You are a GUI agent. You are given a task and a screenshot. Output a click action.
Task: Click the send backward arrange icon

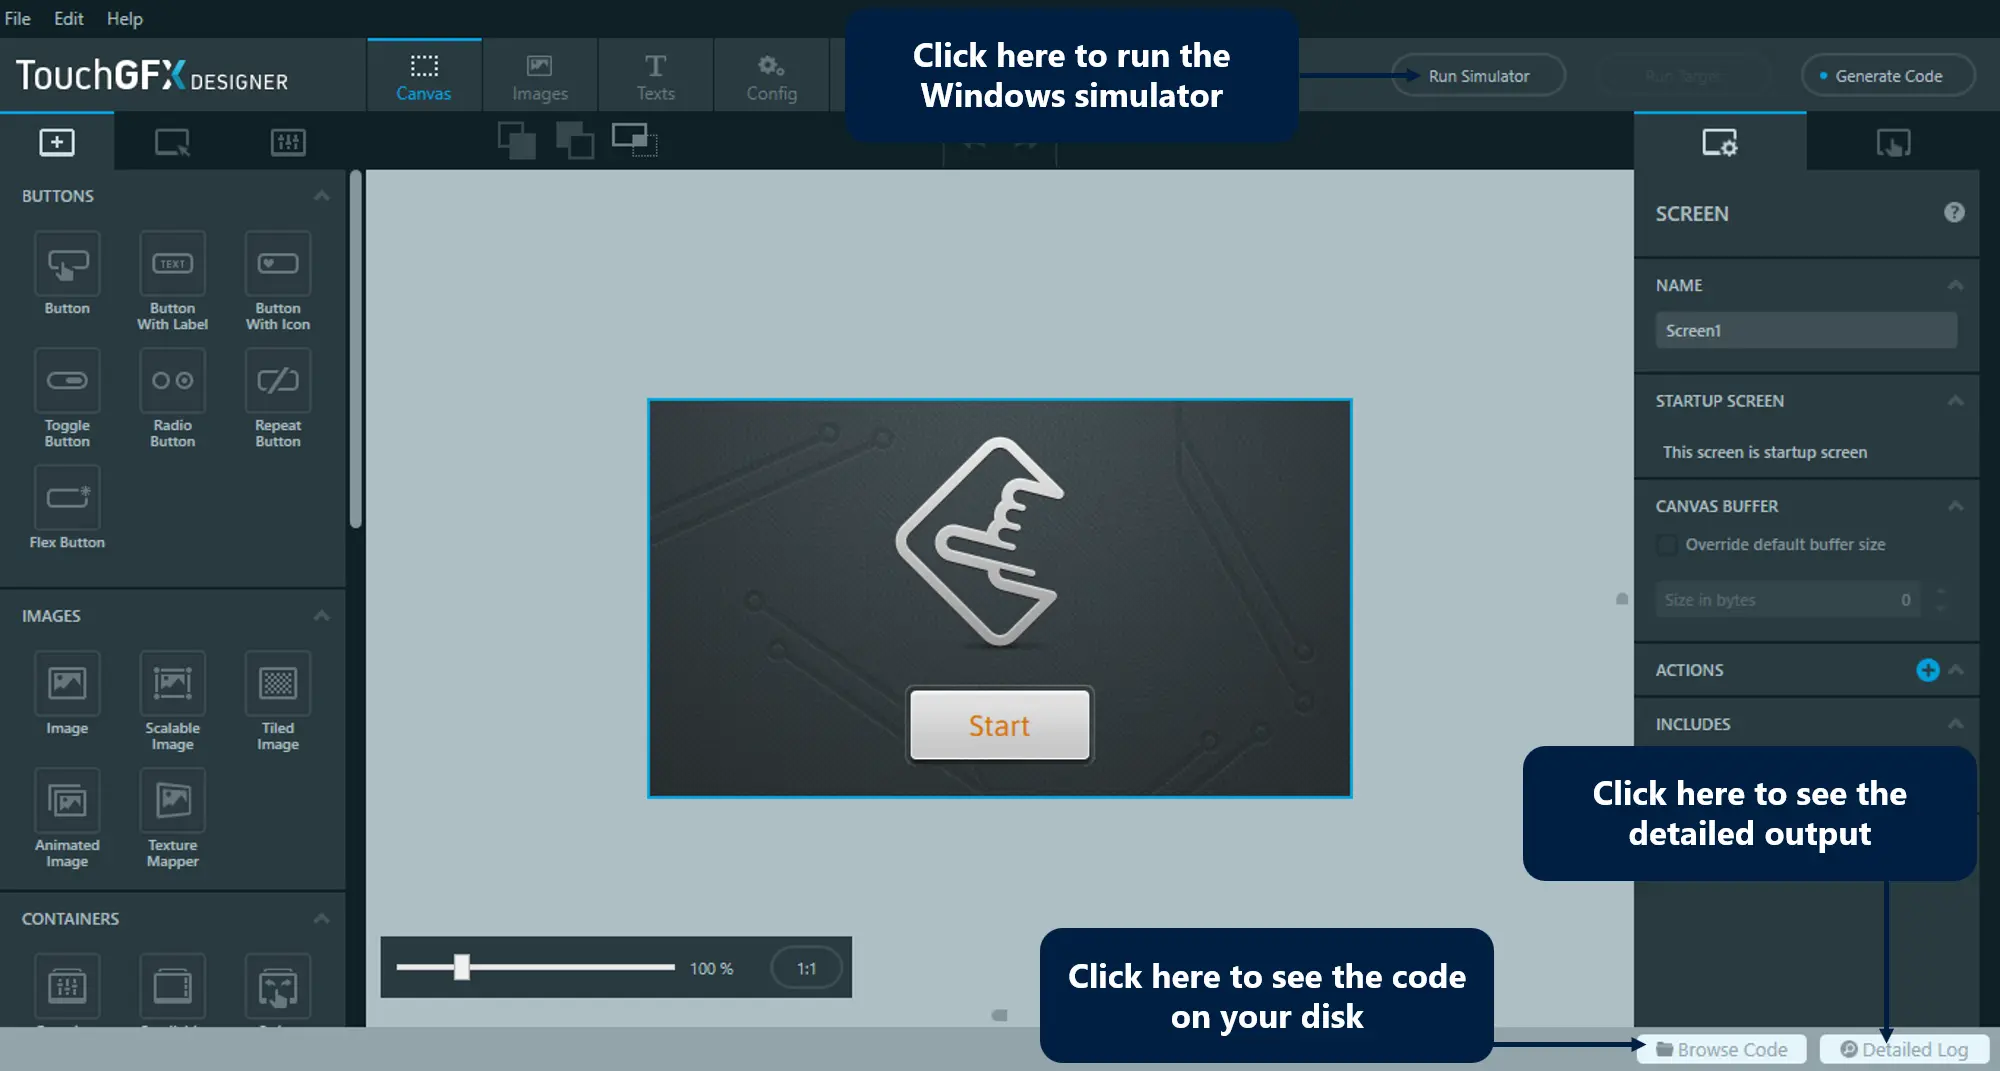tap(575, 141)
